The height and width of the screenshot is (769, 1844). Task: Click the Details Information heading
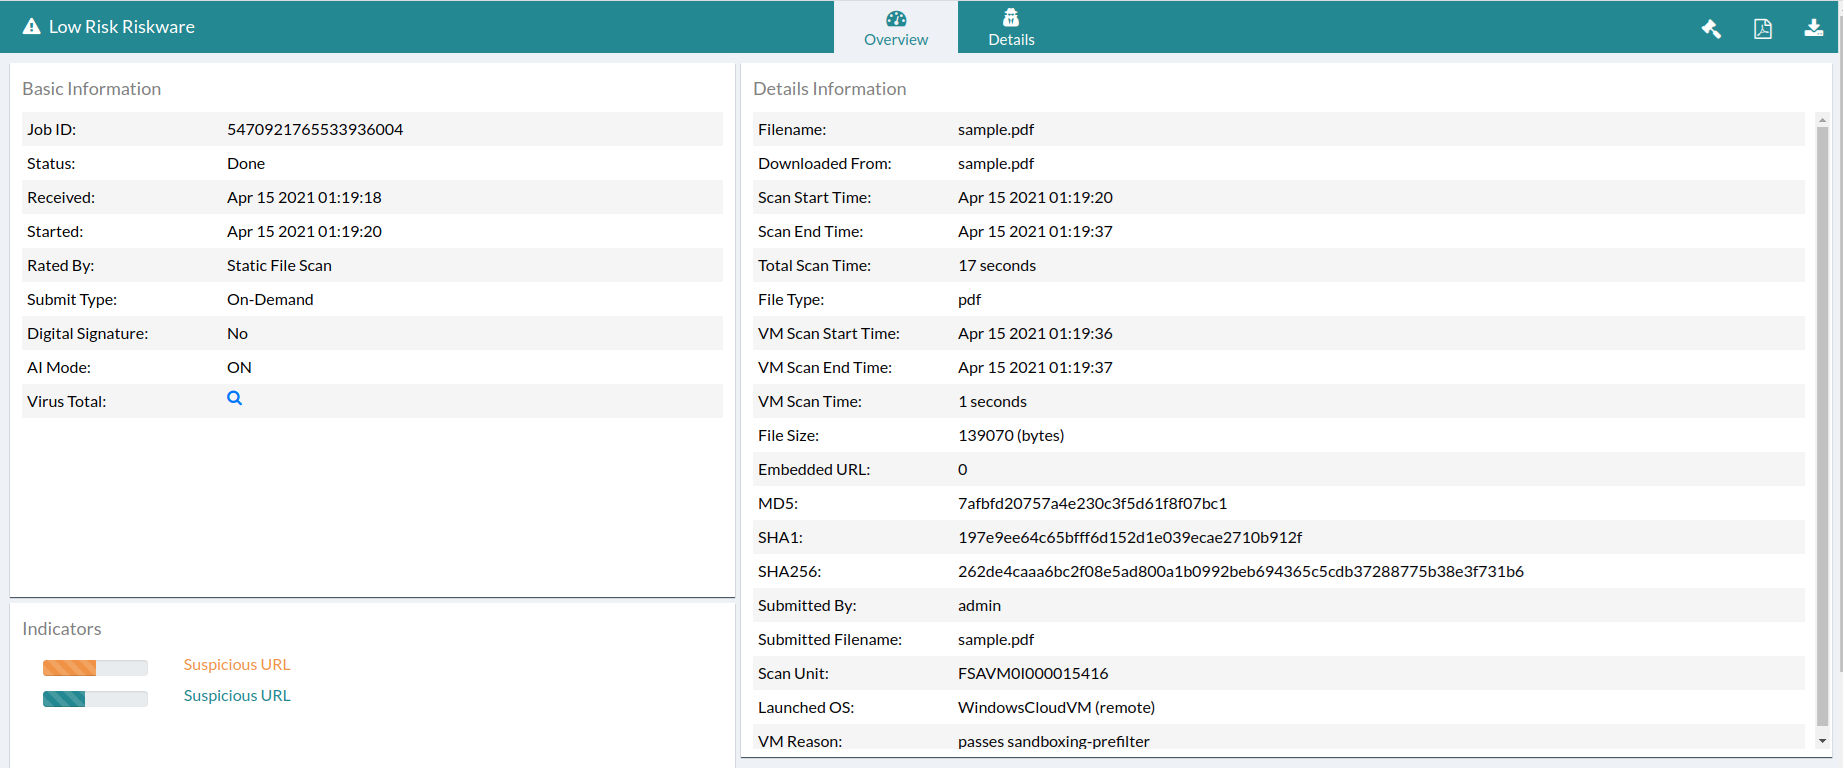pyautogui.click(x=830, y=89)
